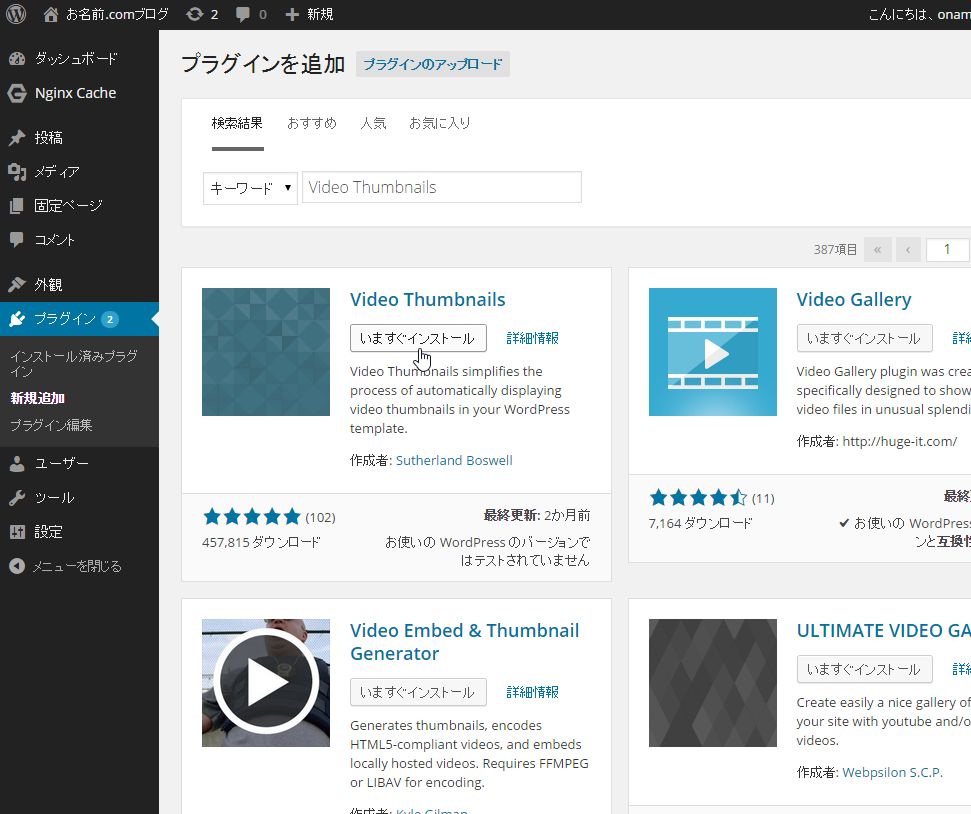Click Video Thumbnails five-star rating

click(x=251, y=517)
